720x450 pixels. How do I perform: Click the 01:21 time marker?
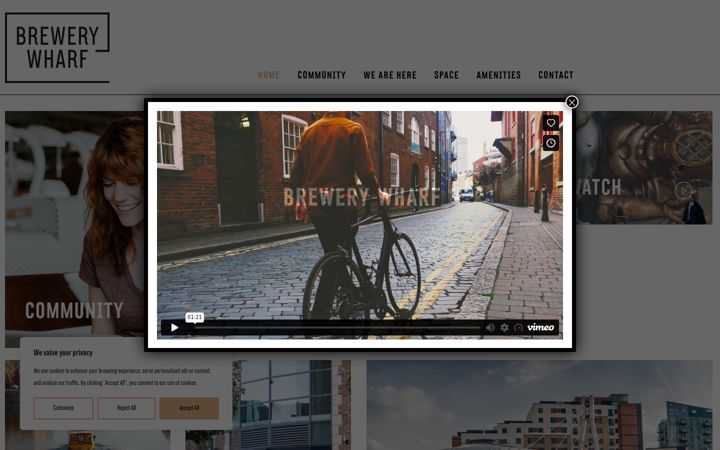(195, 317)
